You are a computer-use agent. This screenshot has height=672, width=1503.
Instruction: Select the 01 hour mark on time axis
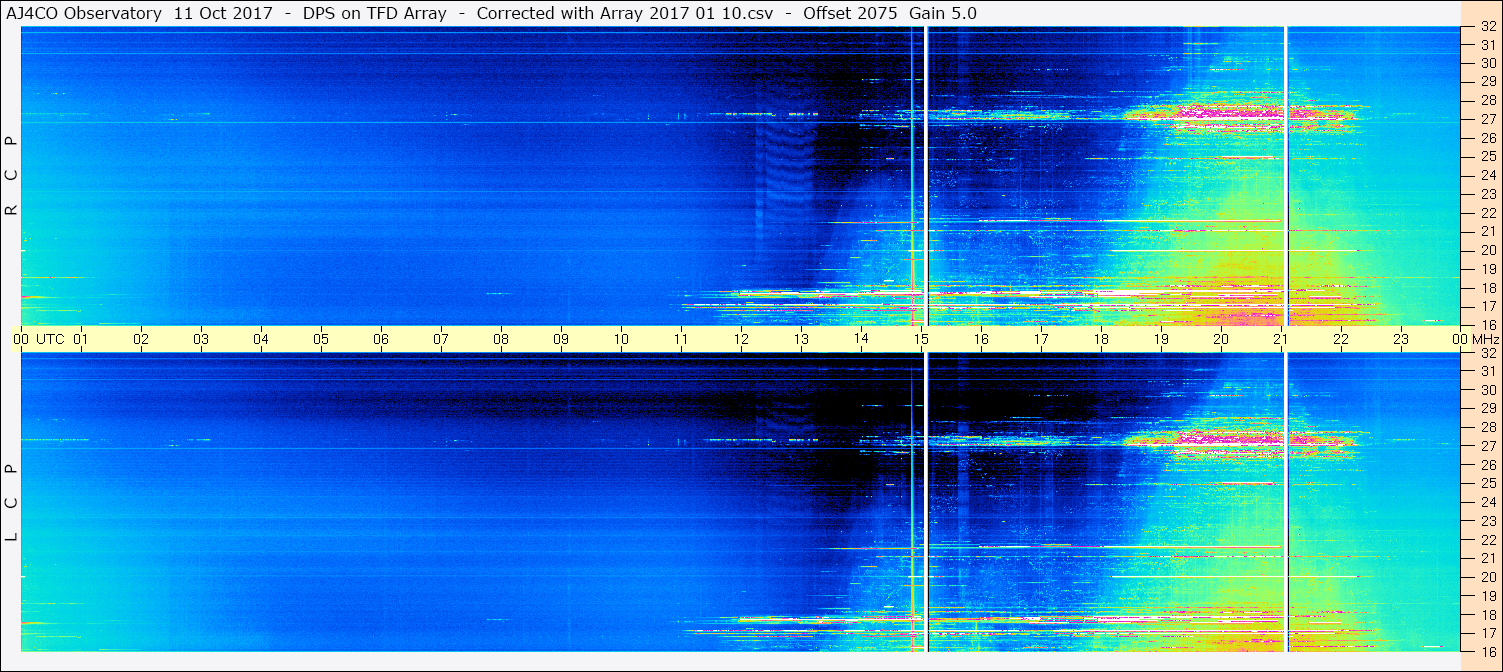coord(81,339)
